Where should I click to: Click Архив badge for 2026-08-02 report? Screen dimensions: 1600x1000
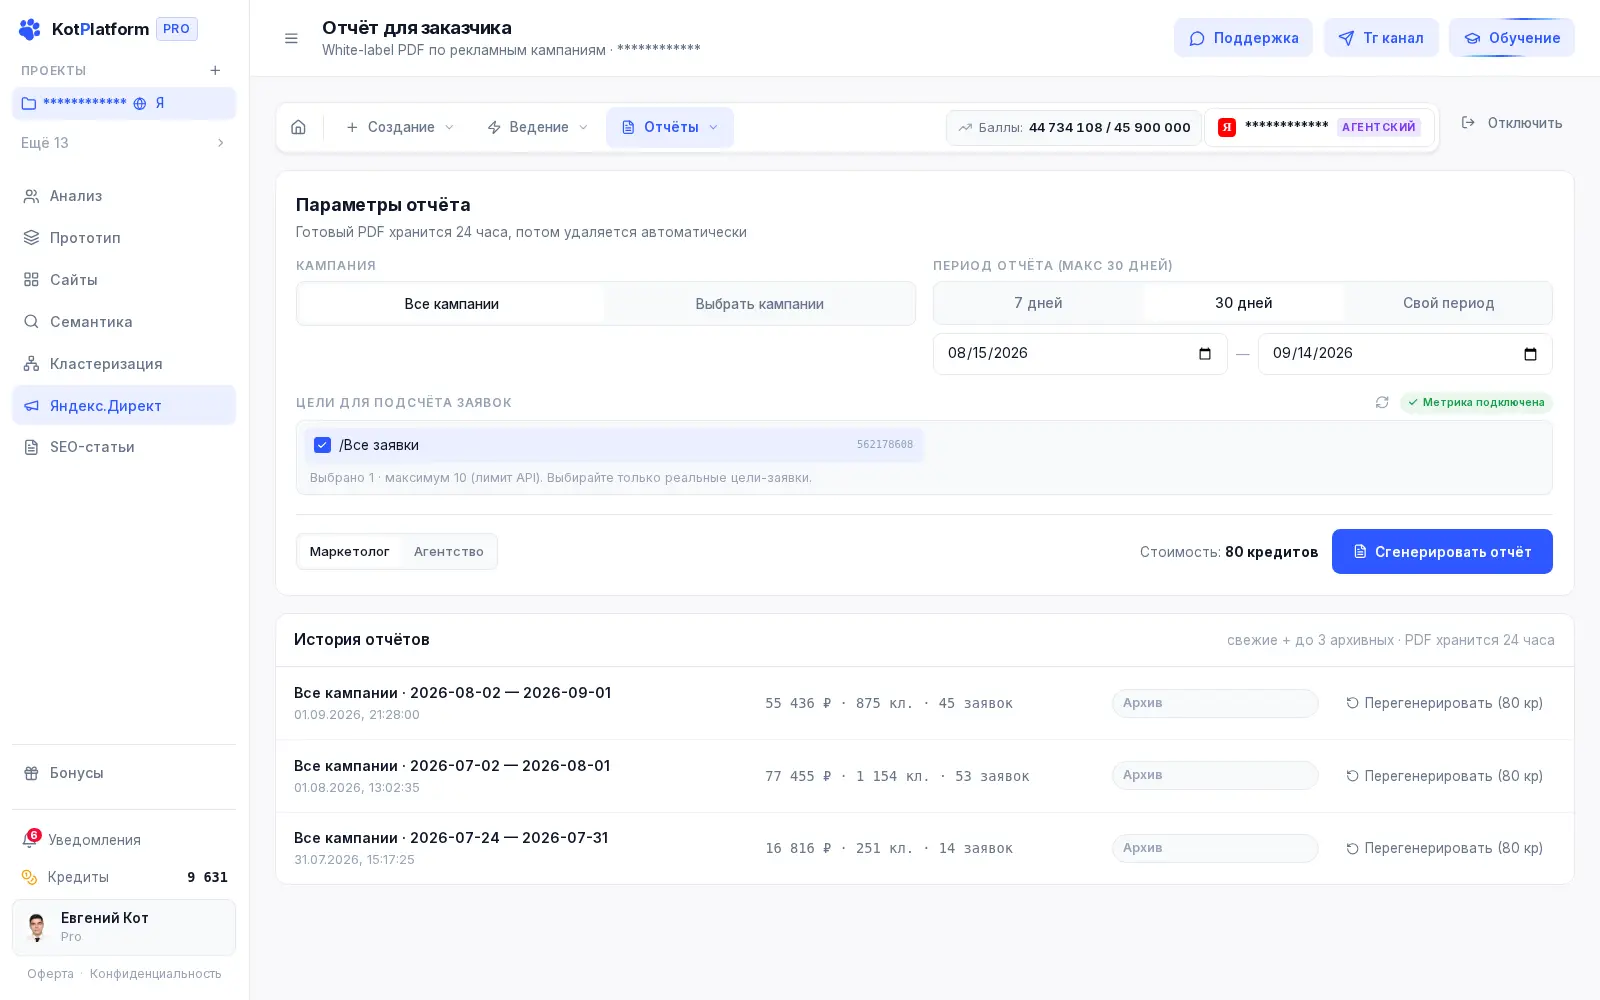(1215, 703)
